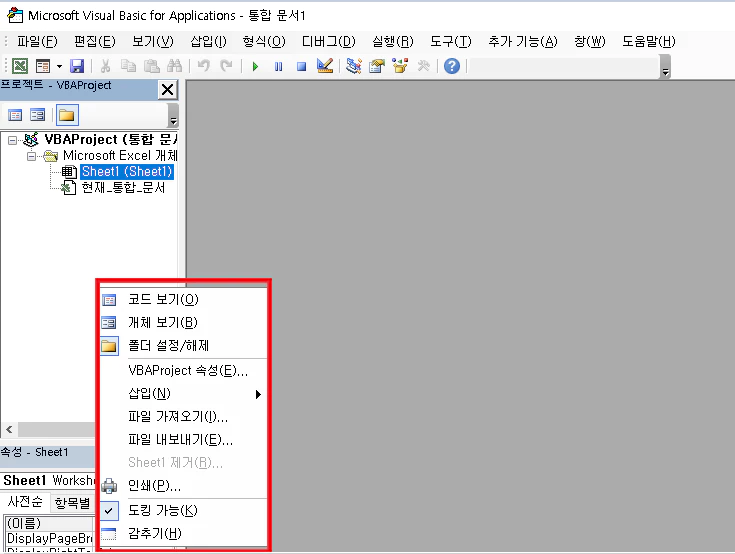Run the macro with the green play icon
The height and width of the screenshot is (554, 735).
pyautogui.click(x=255, y=67)
